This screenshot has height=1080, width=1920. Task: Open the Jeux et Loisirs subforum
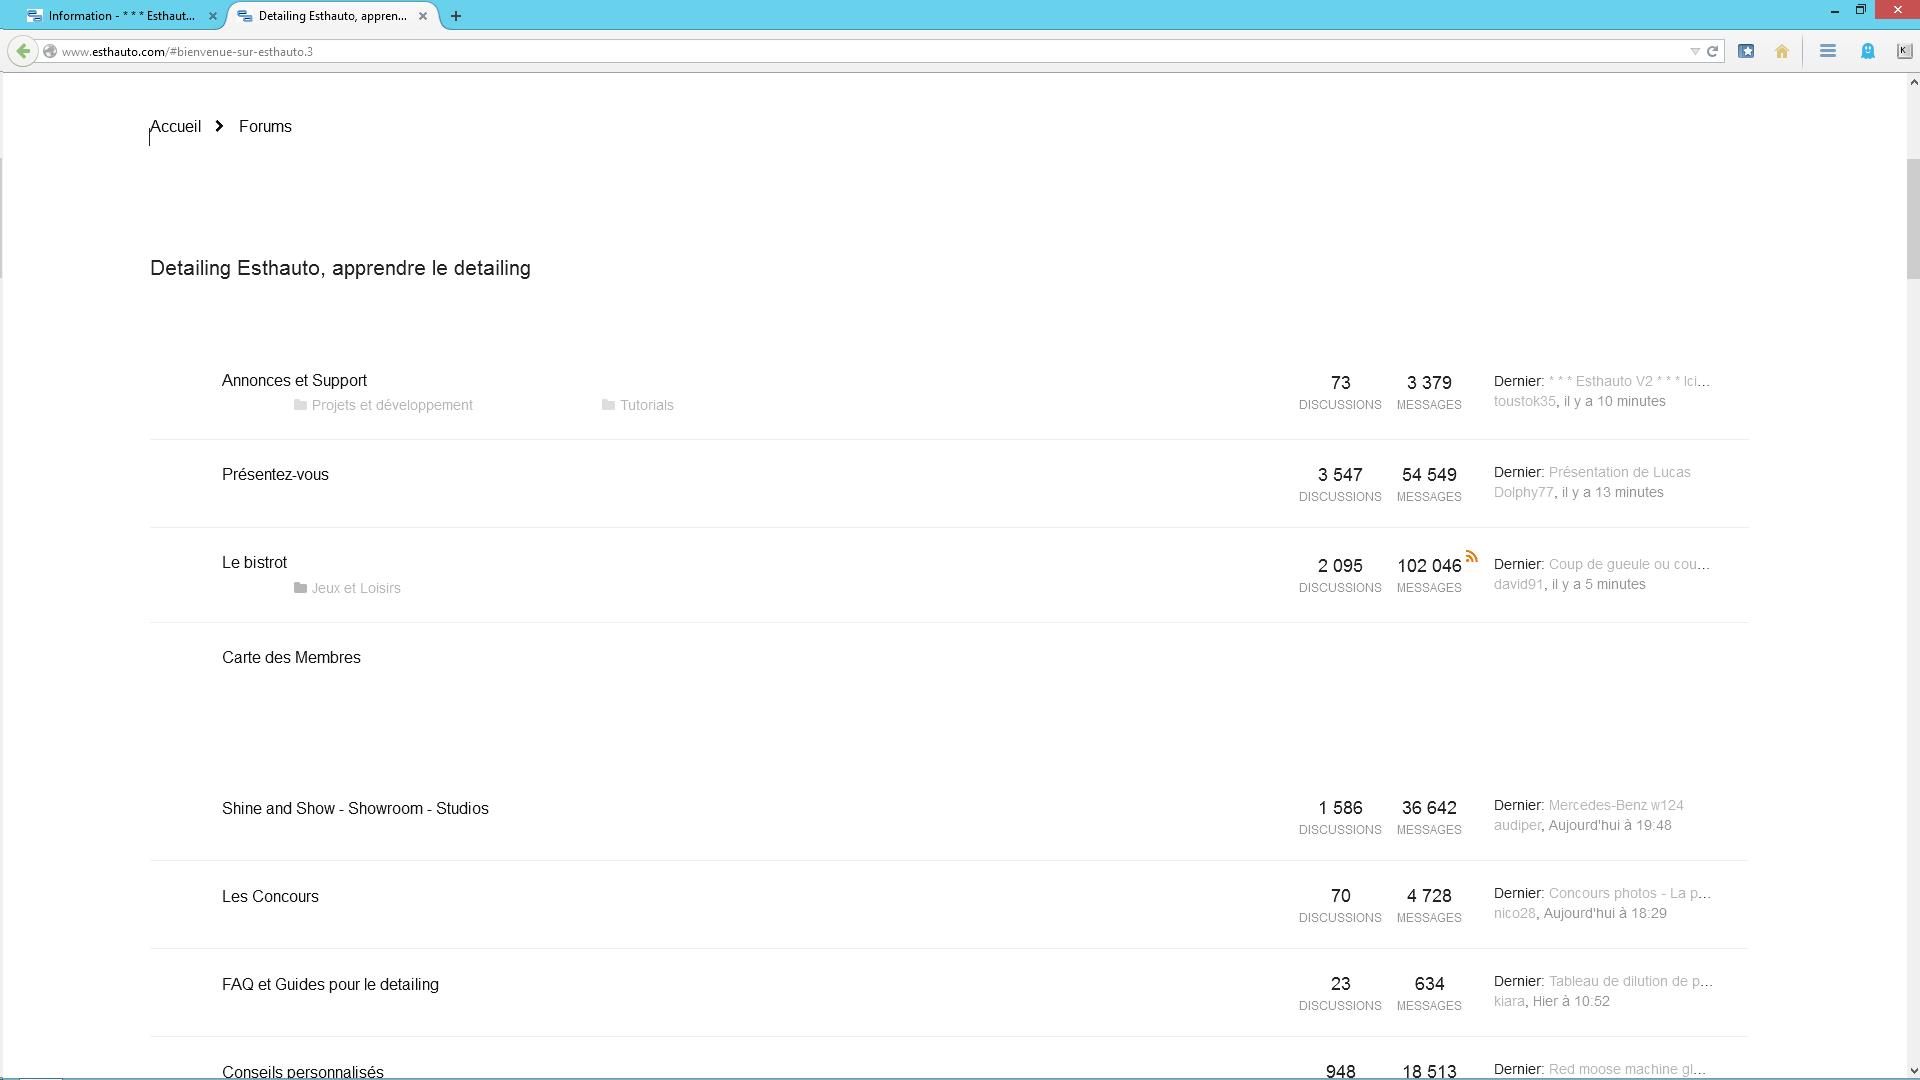[356, 588]
